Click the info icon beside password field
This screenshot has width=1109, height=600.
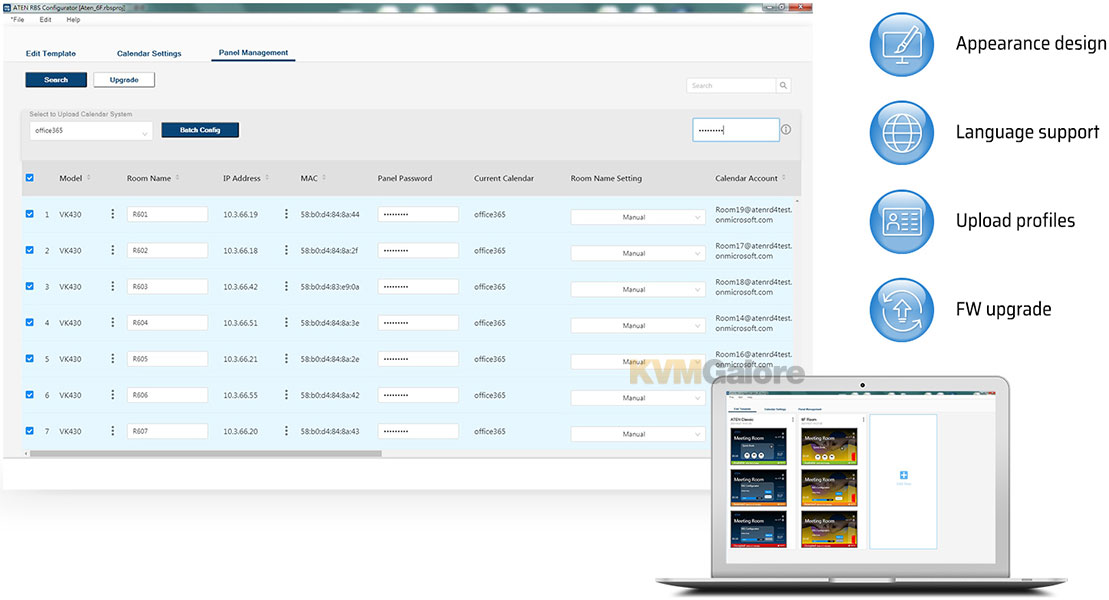(786, 130)
